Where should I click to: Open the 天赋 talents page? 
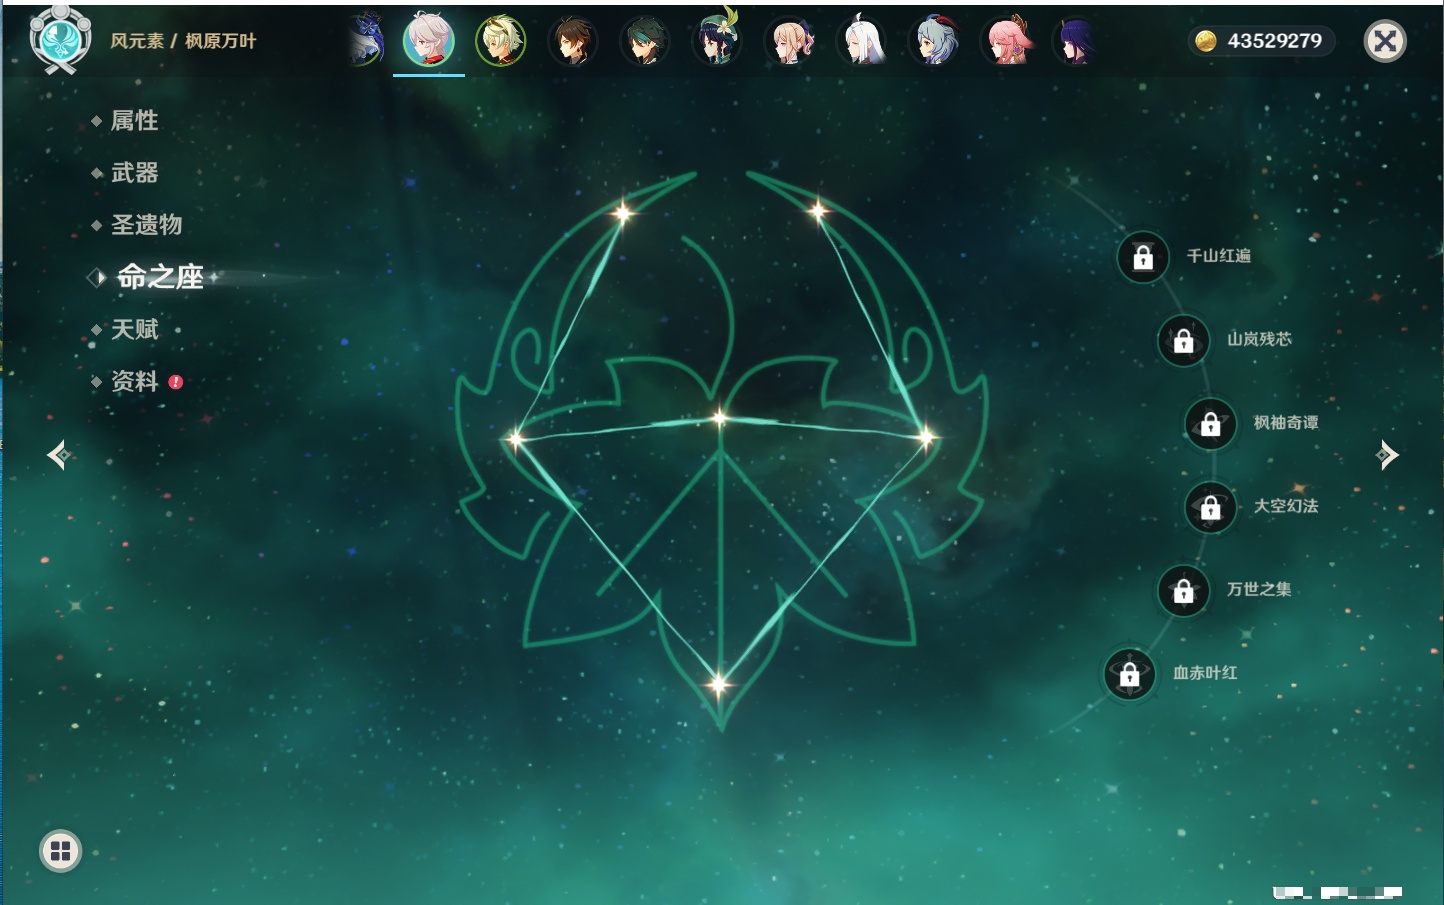134,329
